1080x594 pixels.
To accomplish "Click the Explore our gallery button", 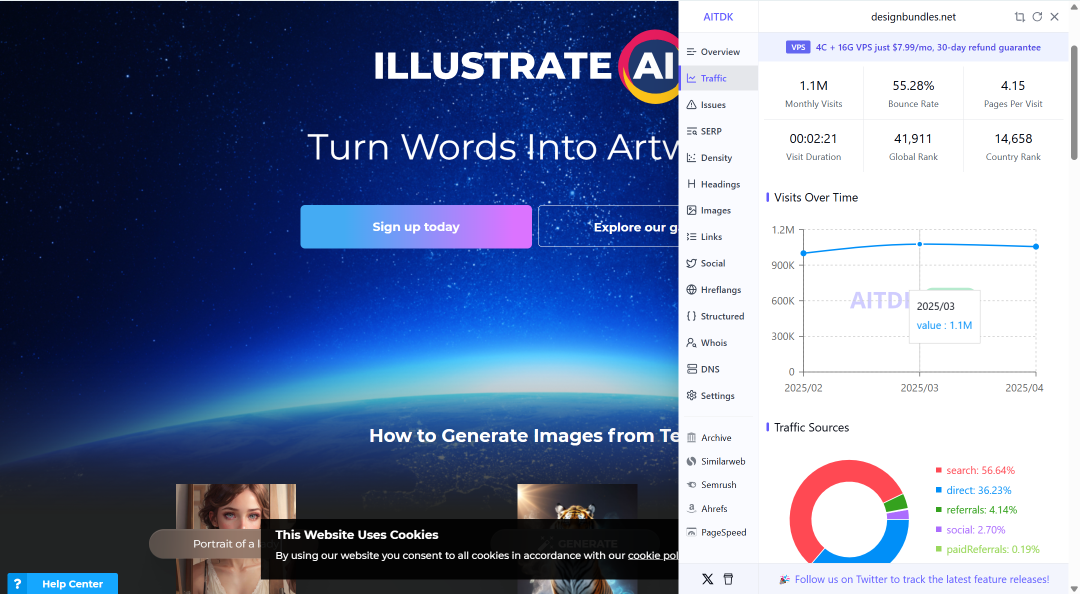I will point(609,227).
